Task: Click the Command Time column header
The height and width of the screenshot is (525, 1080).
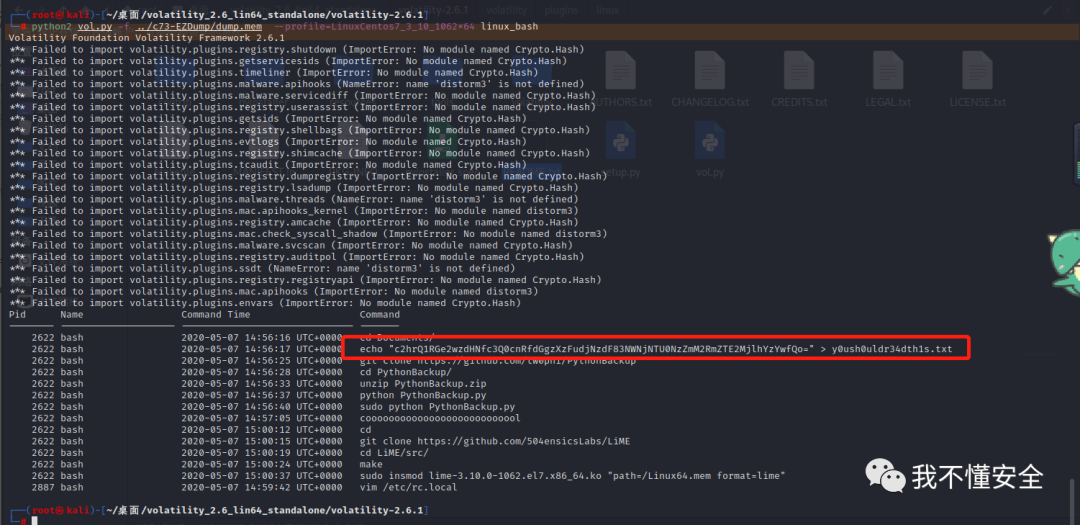Action: (x=216, y=314)
